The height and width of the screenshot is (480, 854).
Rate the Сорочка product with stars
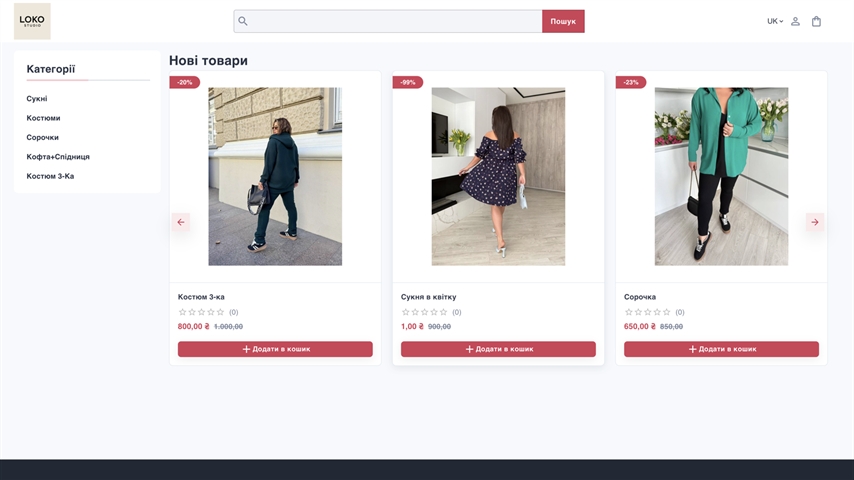pos(649,312)
